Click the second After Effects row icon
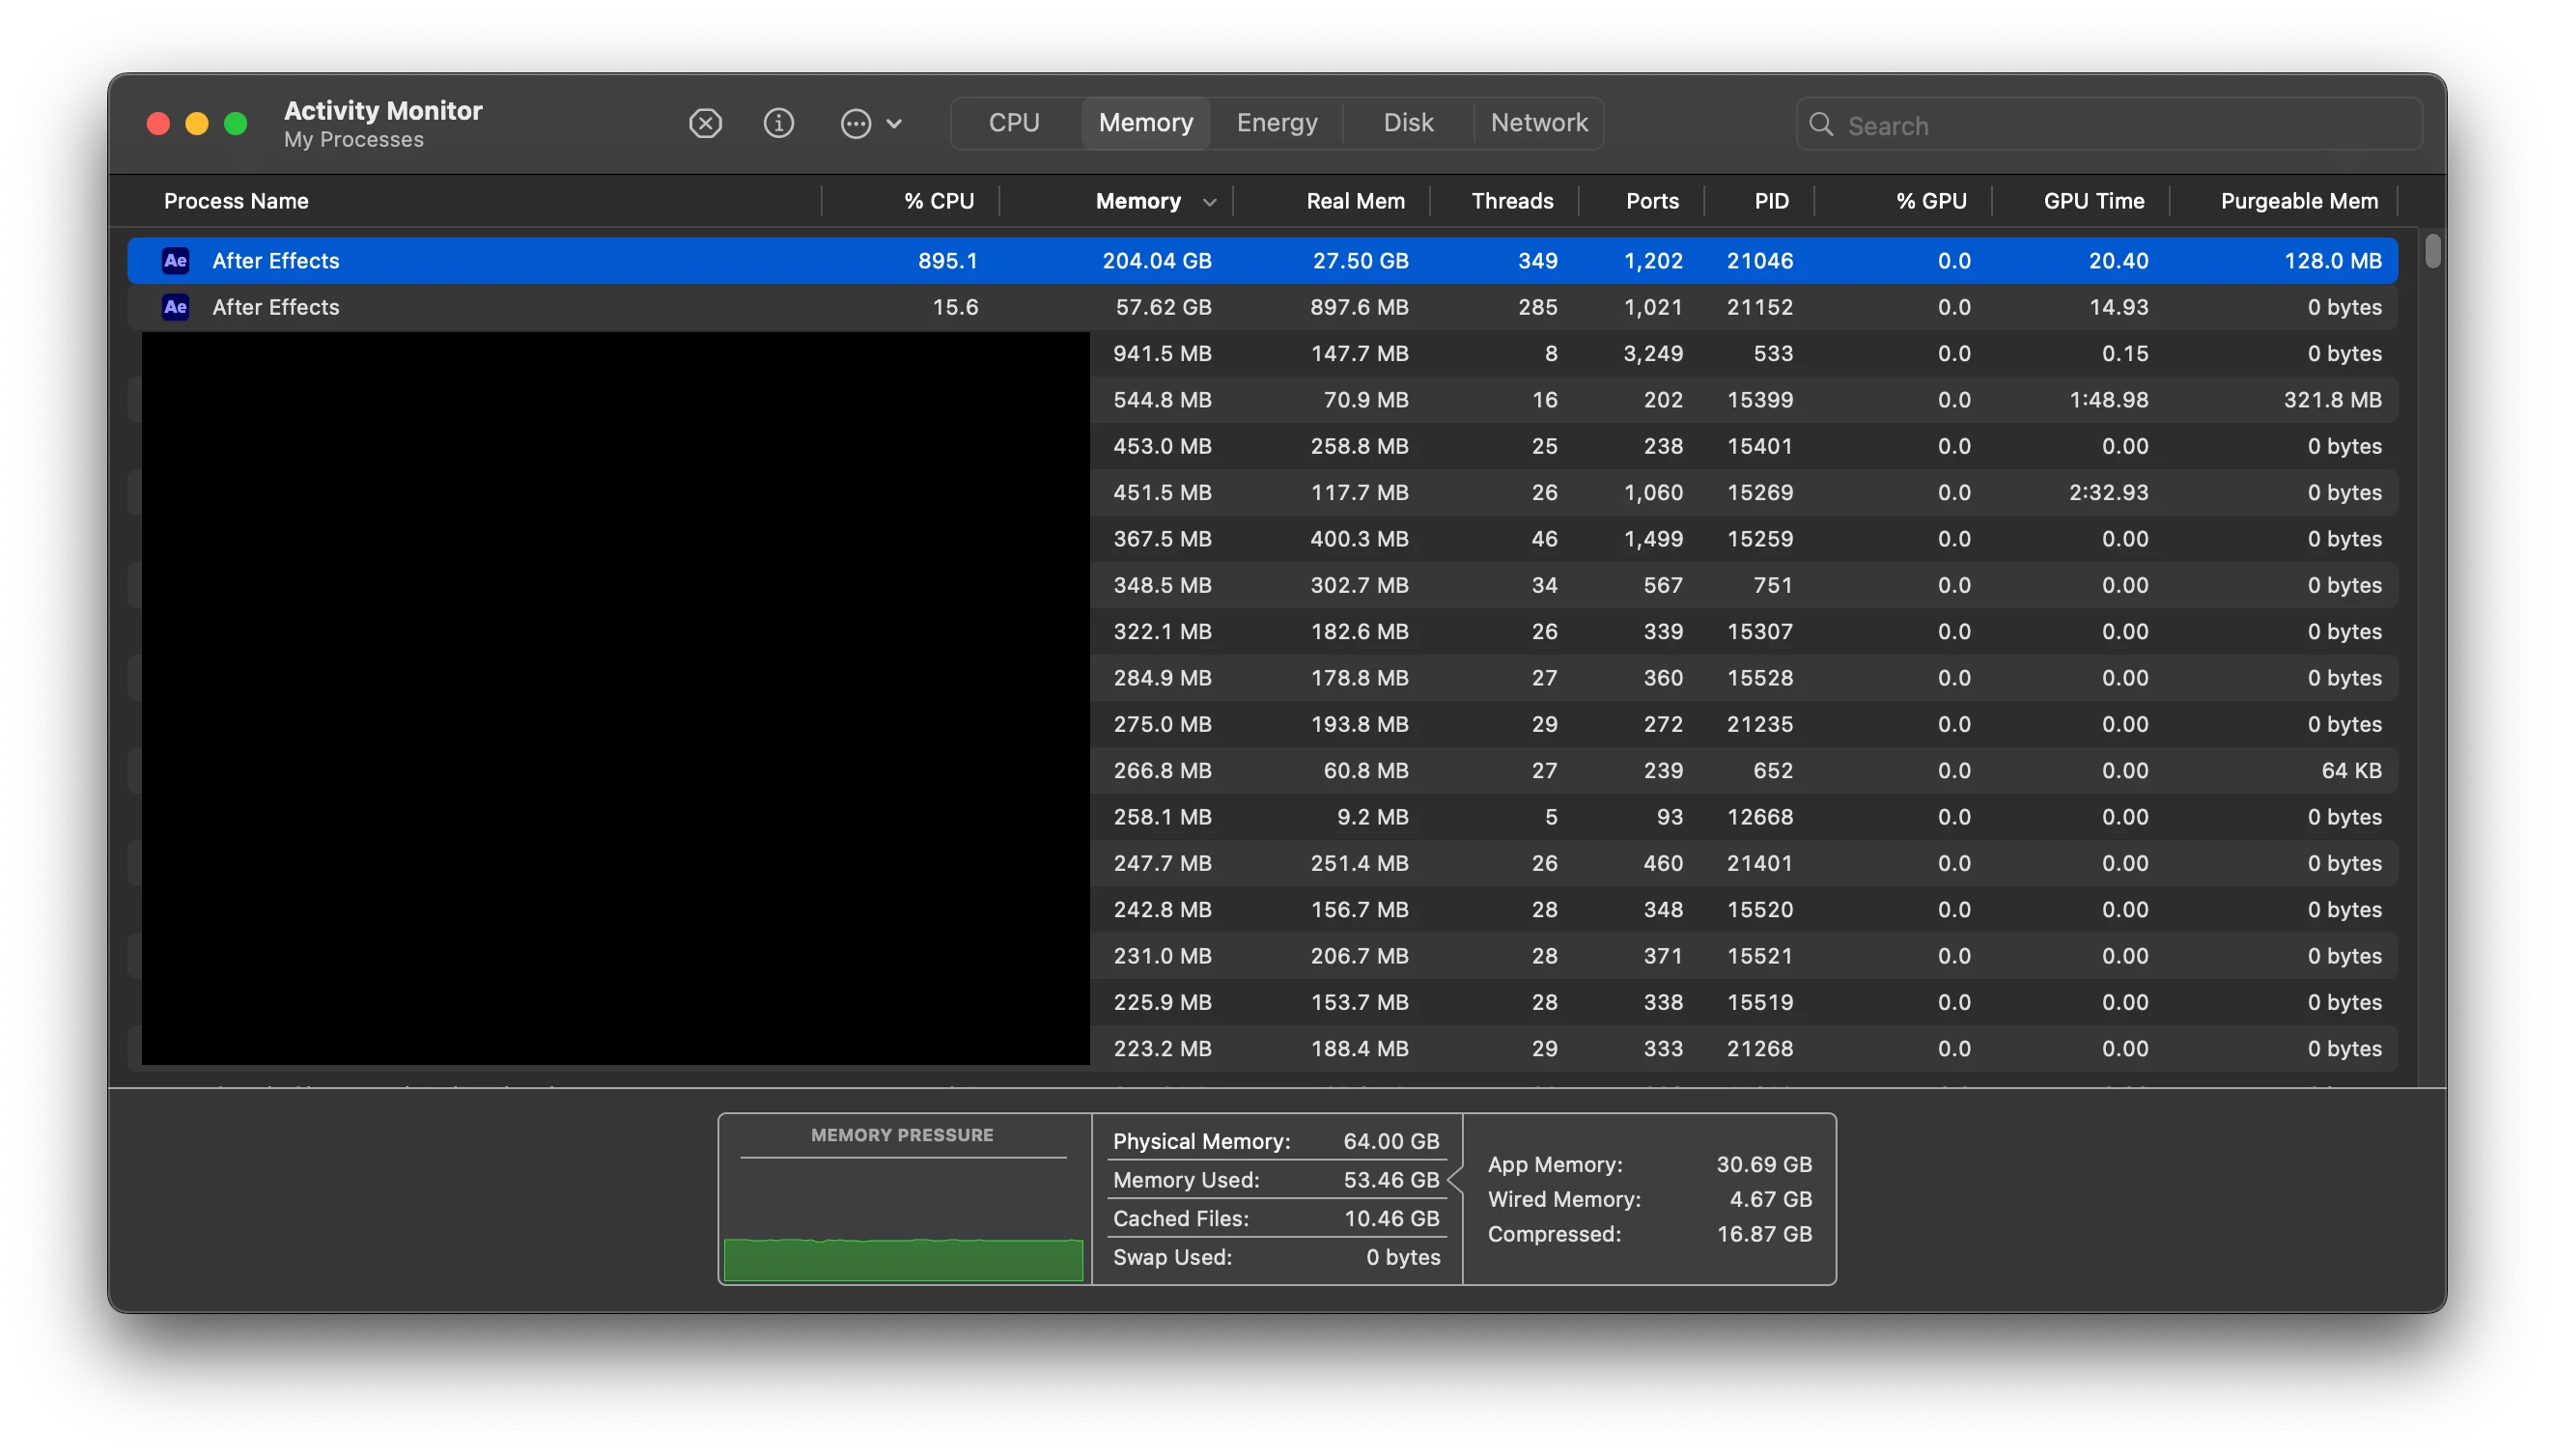The width and height of the screenshot is (2555, 1456). [175, 307]
